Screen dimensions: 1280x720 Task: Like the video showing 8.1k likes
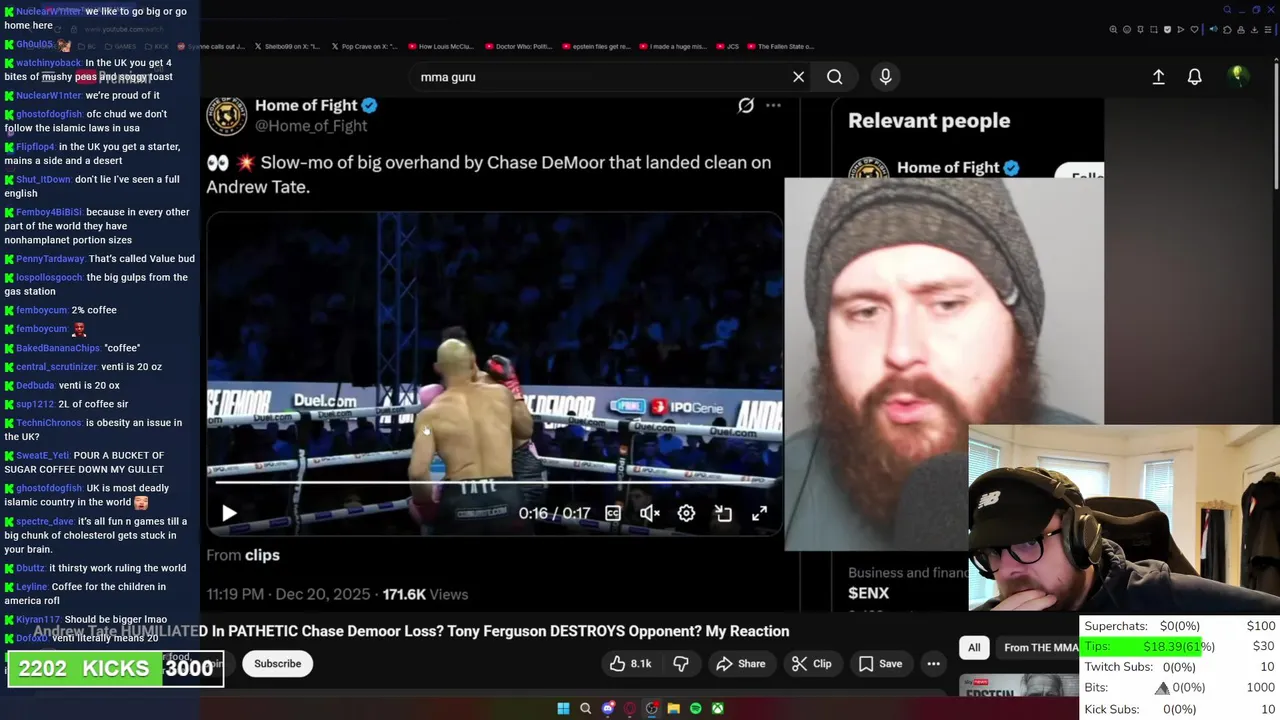(x=630, y=664)
